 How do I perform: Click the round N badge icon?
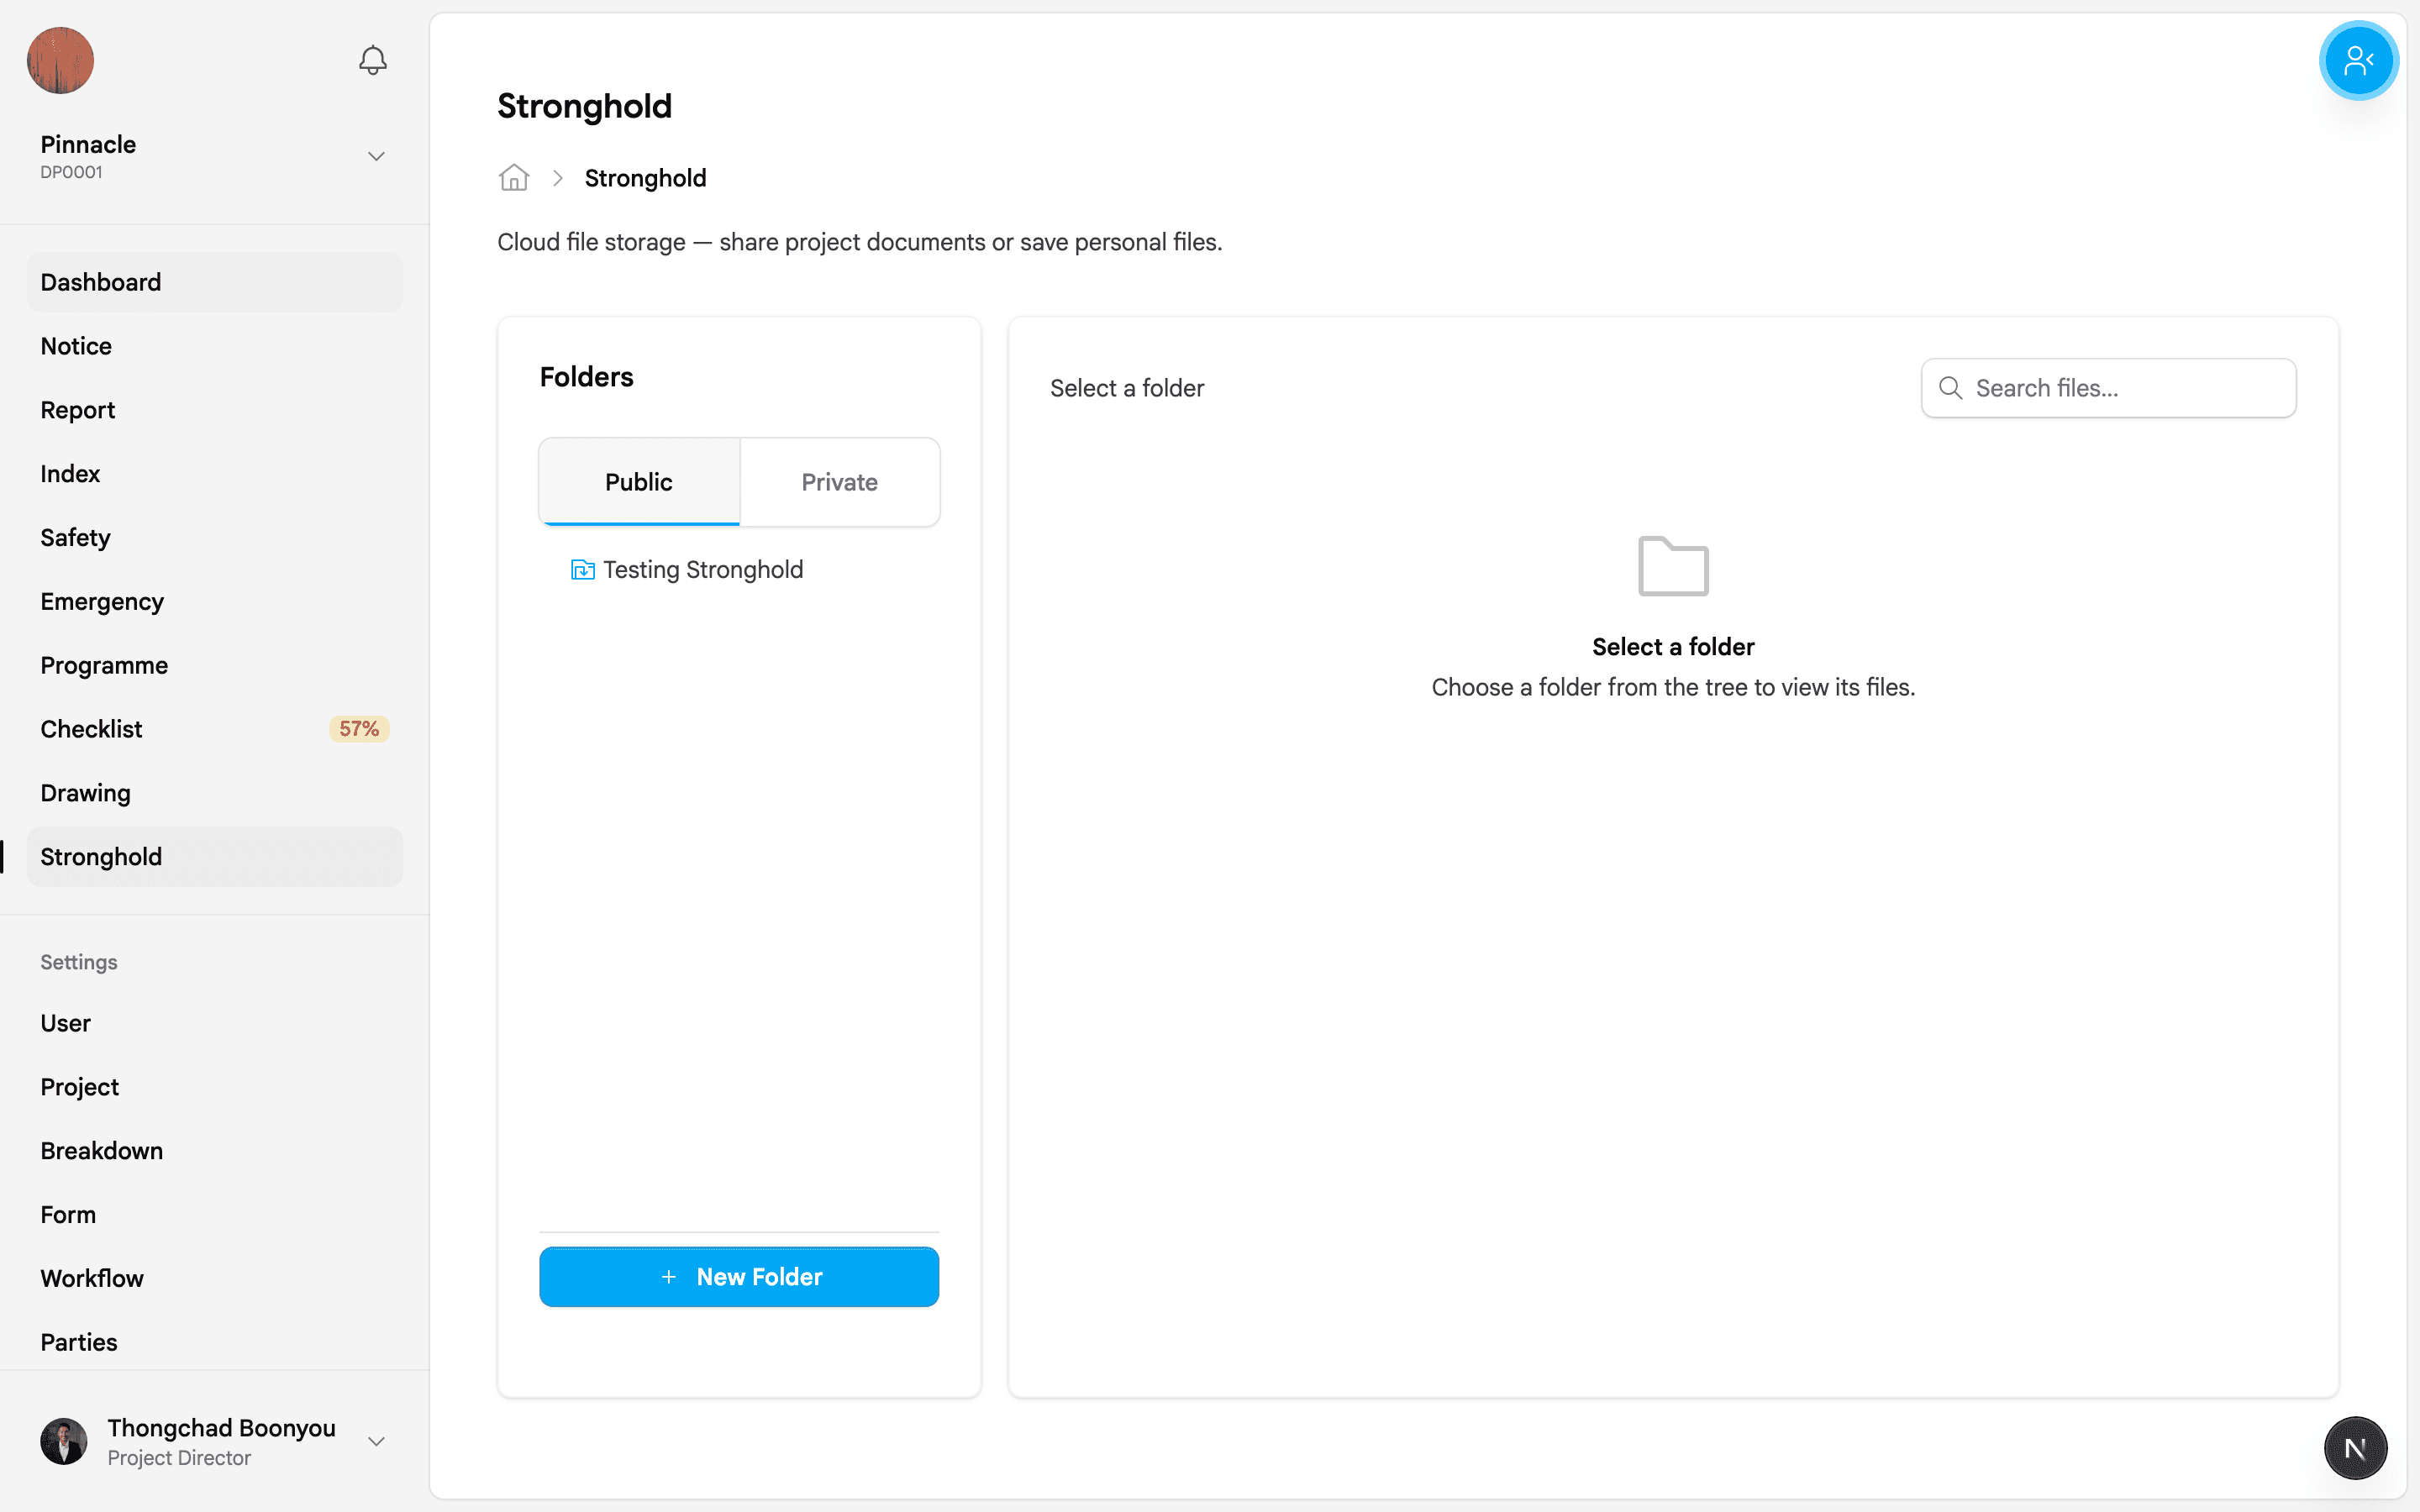[x=2355, y=1447]
